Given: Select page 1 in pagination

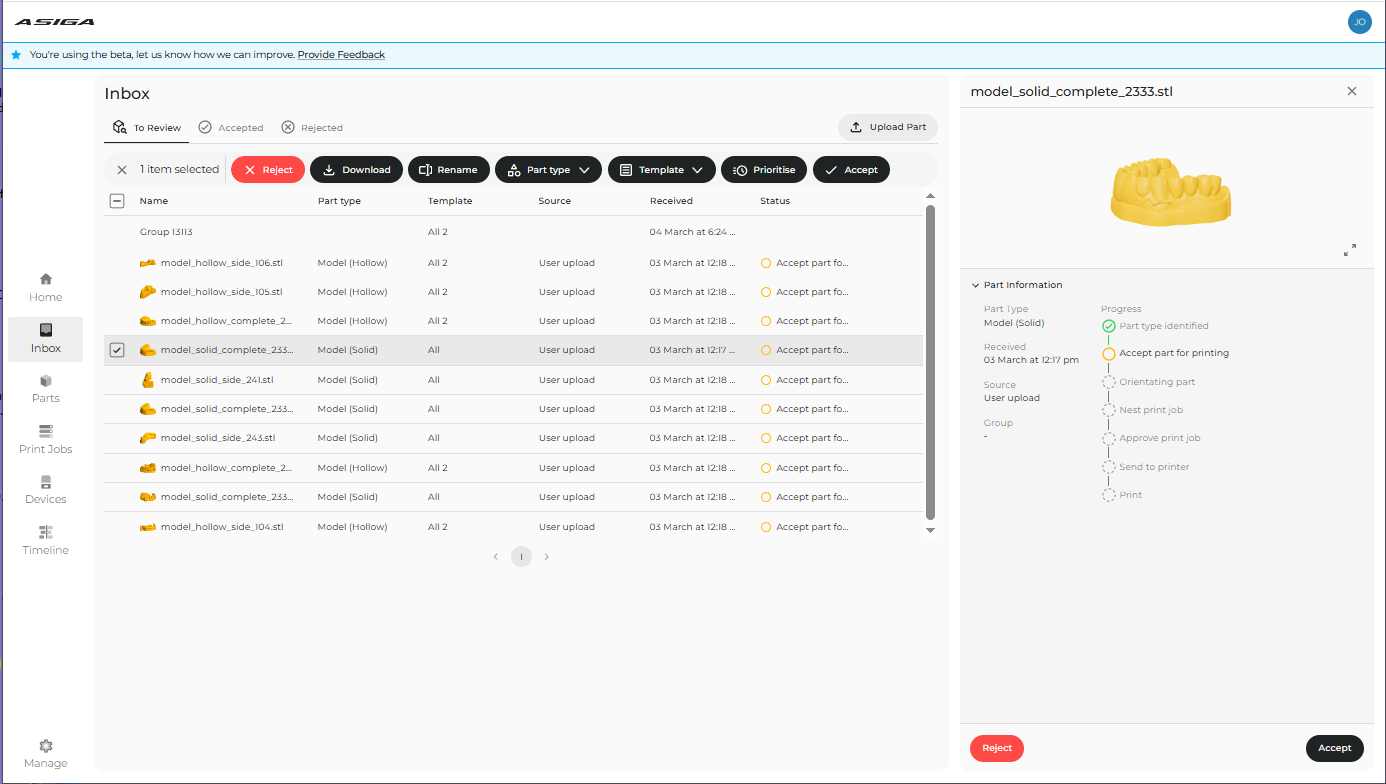Looking at the screenshot, I should (x=521, y=557).
